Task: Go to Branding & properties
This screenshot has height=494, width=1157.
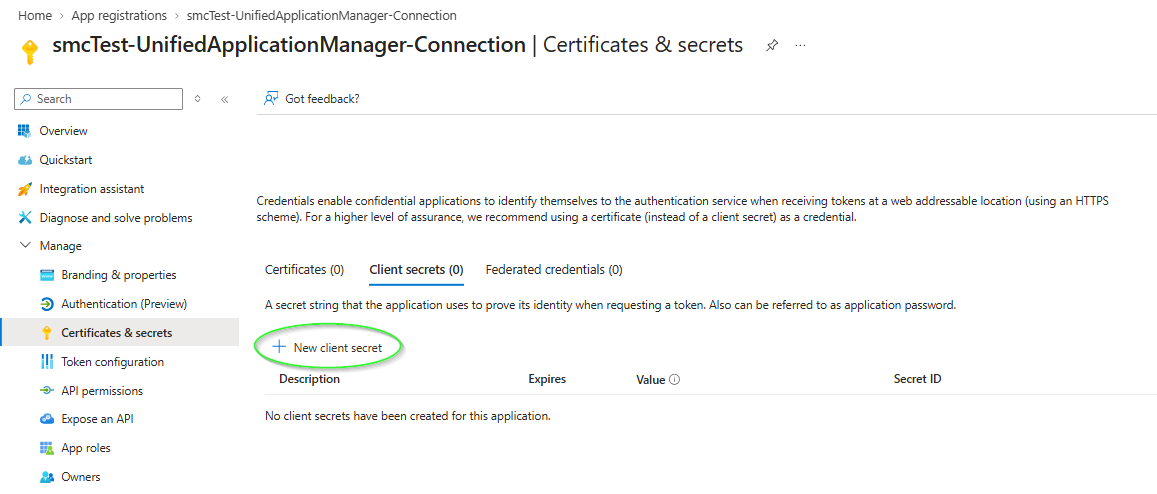Action: 119,275
